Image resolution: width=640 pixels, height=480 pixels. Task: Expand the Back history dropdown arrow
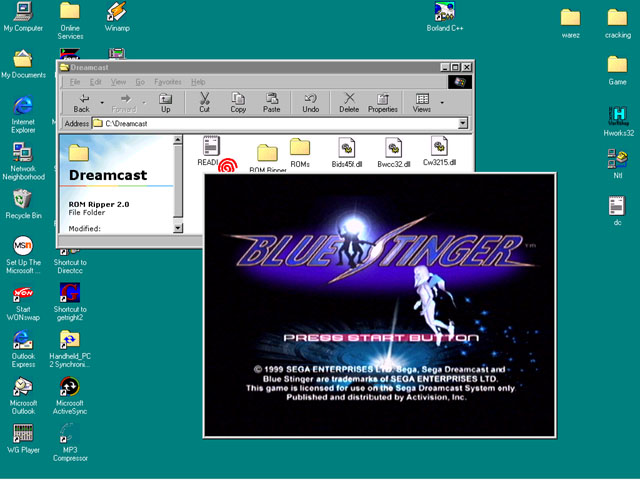point(102,103)
